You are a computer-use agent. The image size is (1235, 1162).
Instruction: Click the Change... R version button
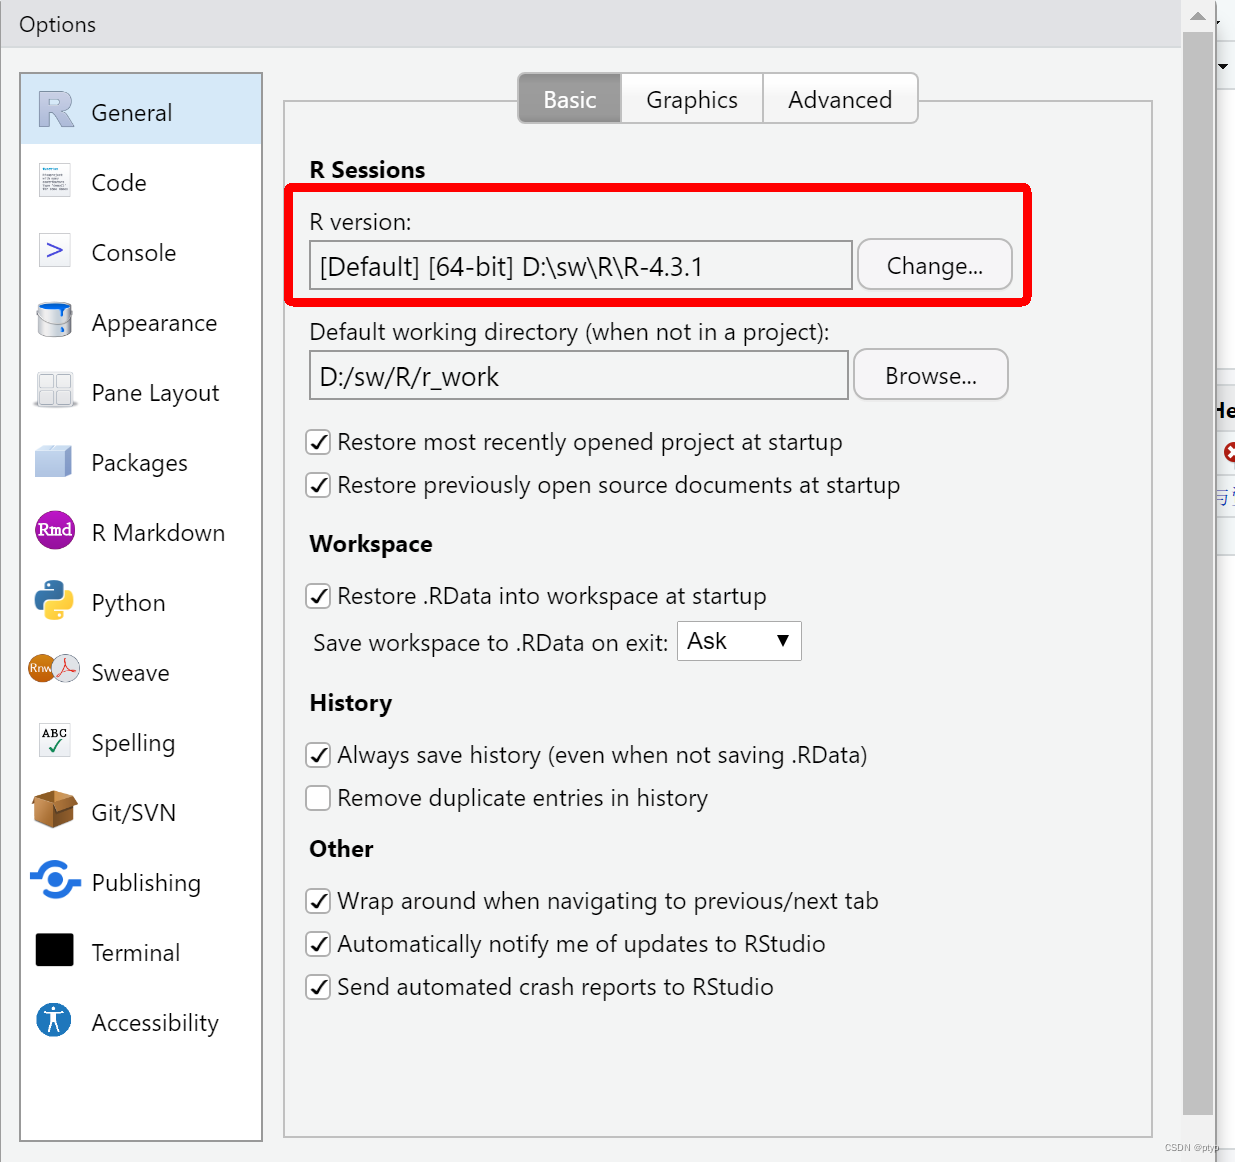coord(935,265)
